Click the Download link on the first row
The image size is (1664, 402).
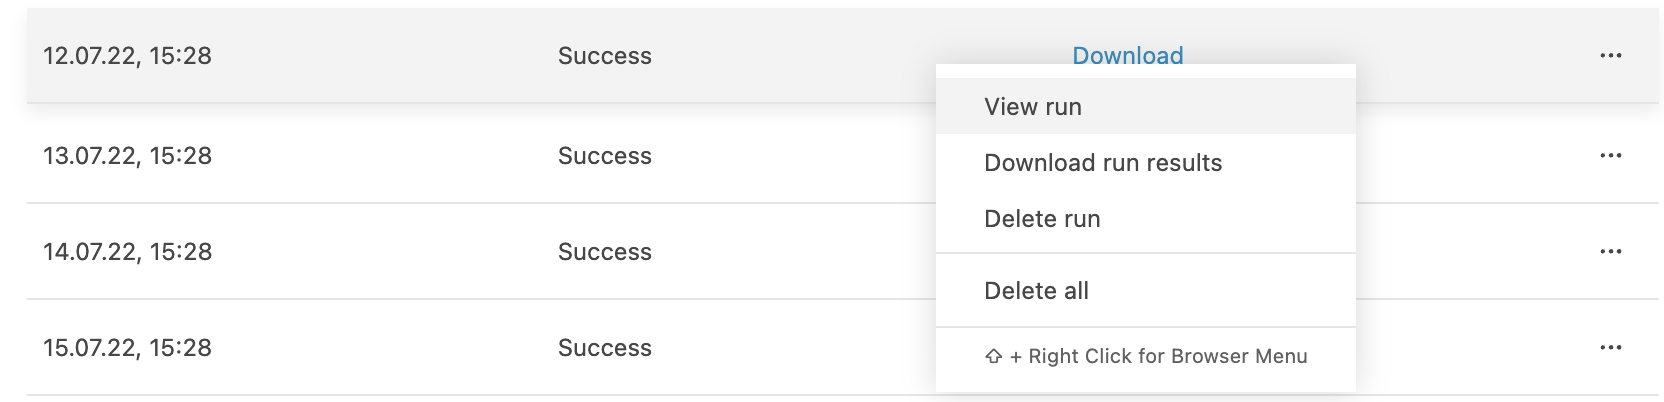pyautogui.click(x=1127, y=54)
